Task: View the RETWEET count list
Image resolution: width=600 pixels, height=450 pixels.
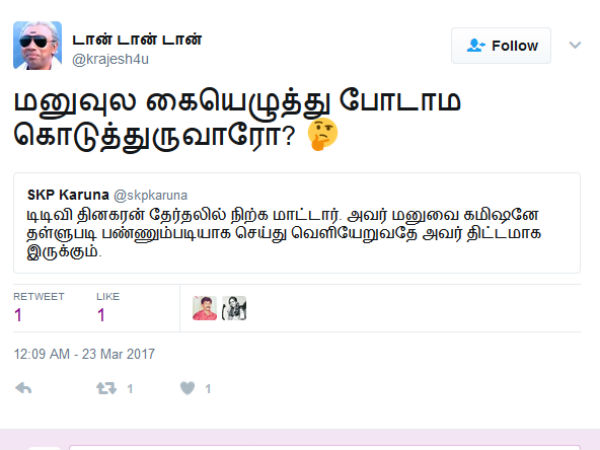Action: (x=39, y=308)
